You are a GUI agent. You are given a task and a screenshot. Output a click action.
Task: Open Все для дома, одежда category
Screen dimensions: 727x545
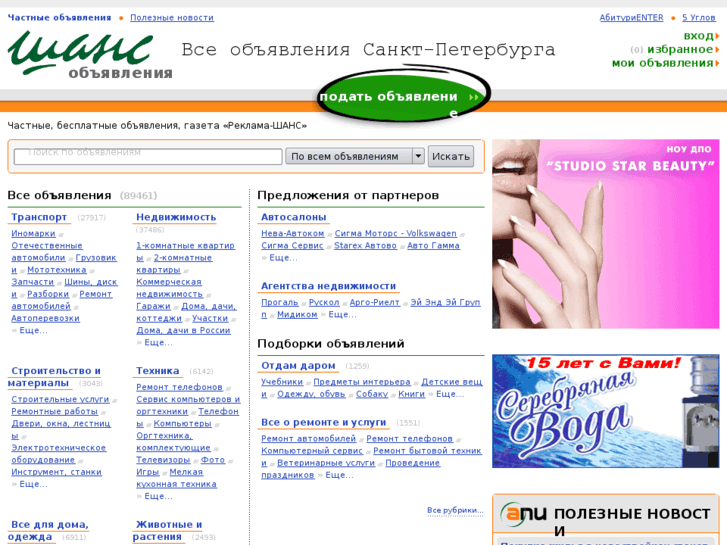pos(48,530)
